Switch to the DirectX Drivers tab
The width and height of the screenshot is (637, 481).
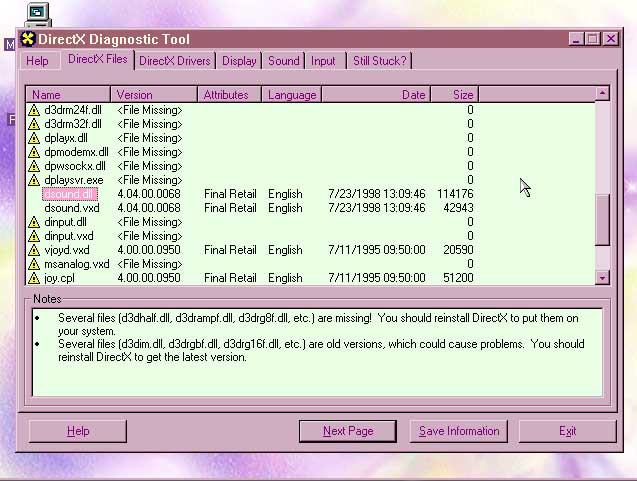click(175, 61)
